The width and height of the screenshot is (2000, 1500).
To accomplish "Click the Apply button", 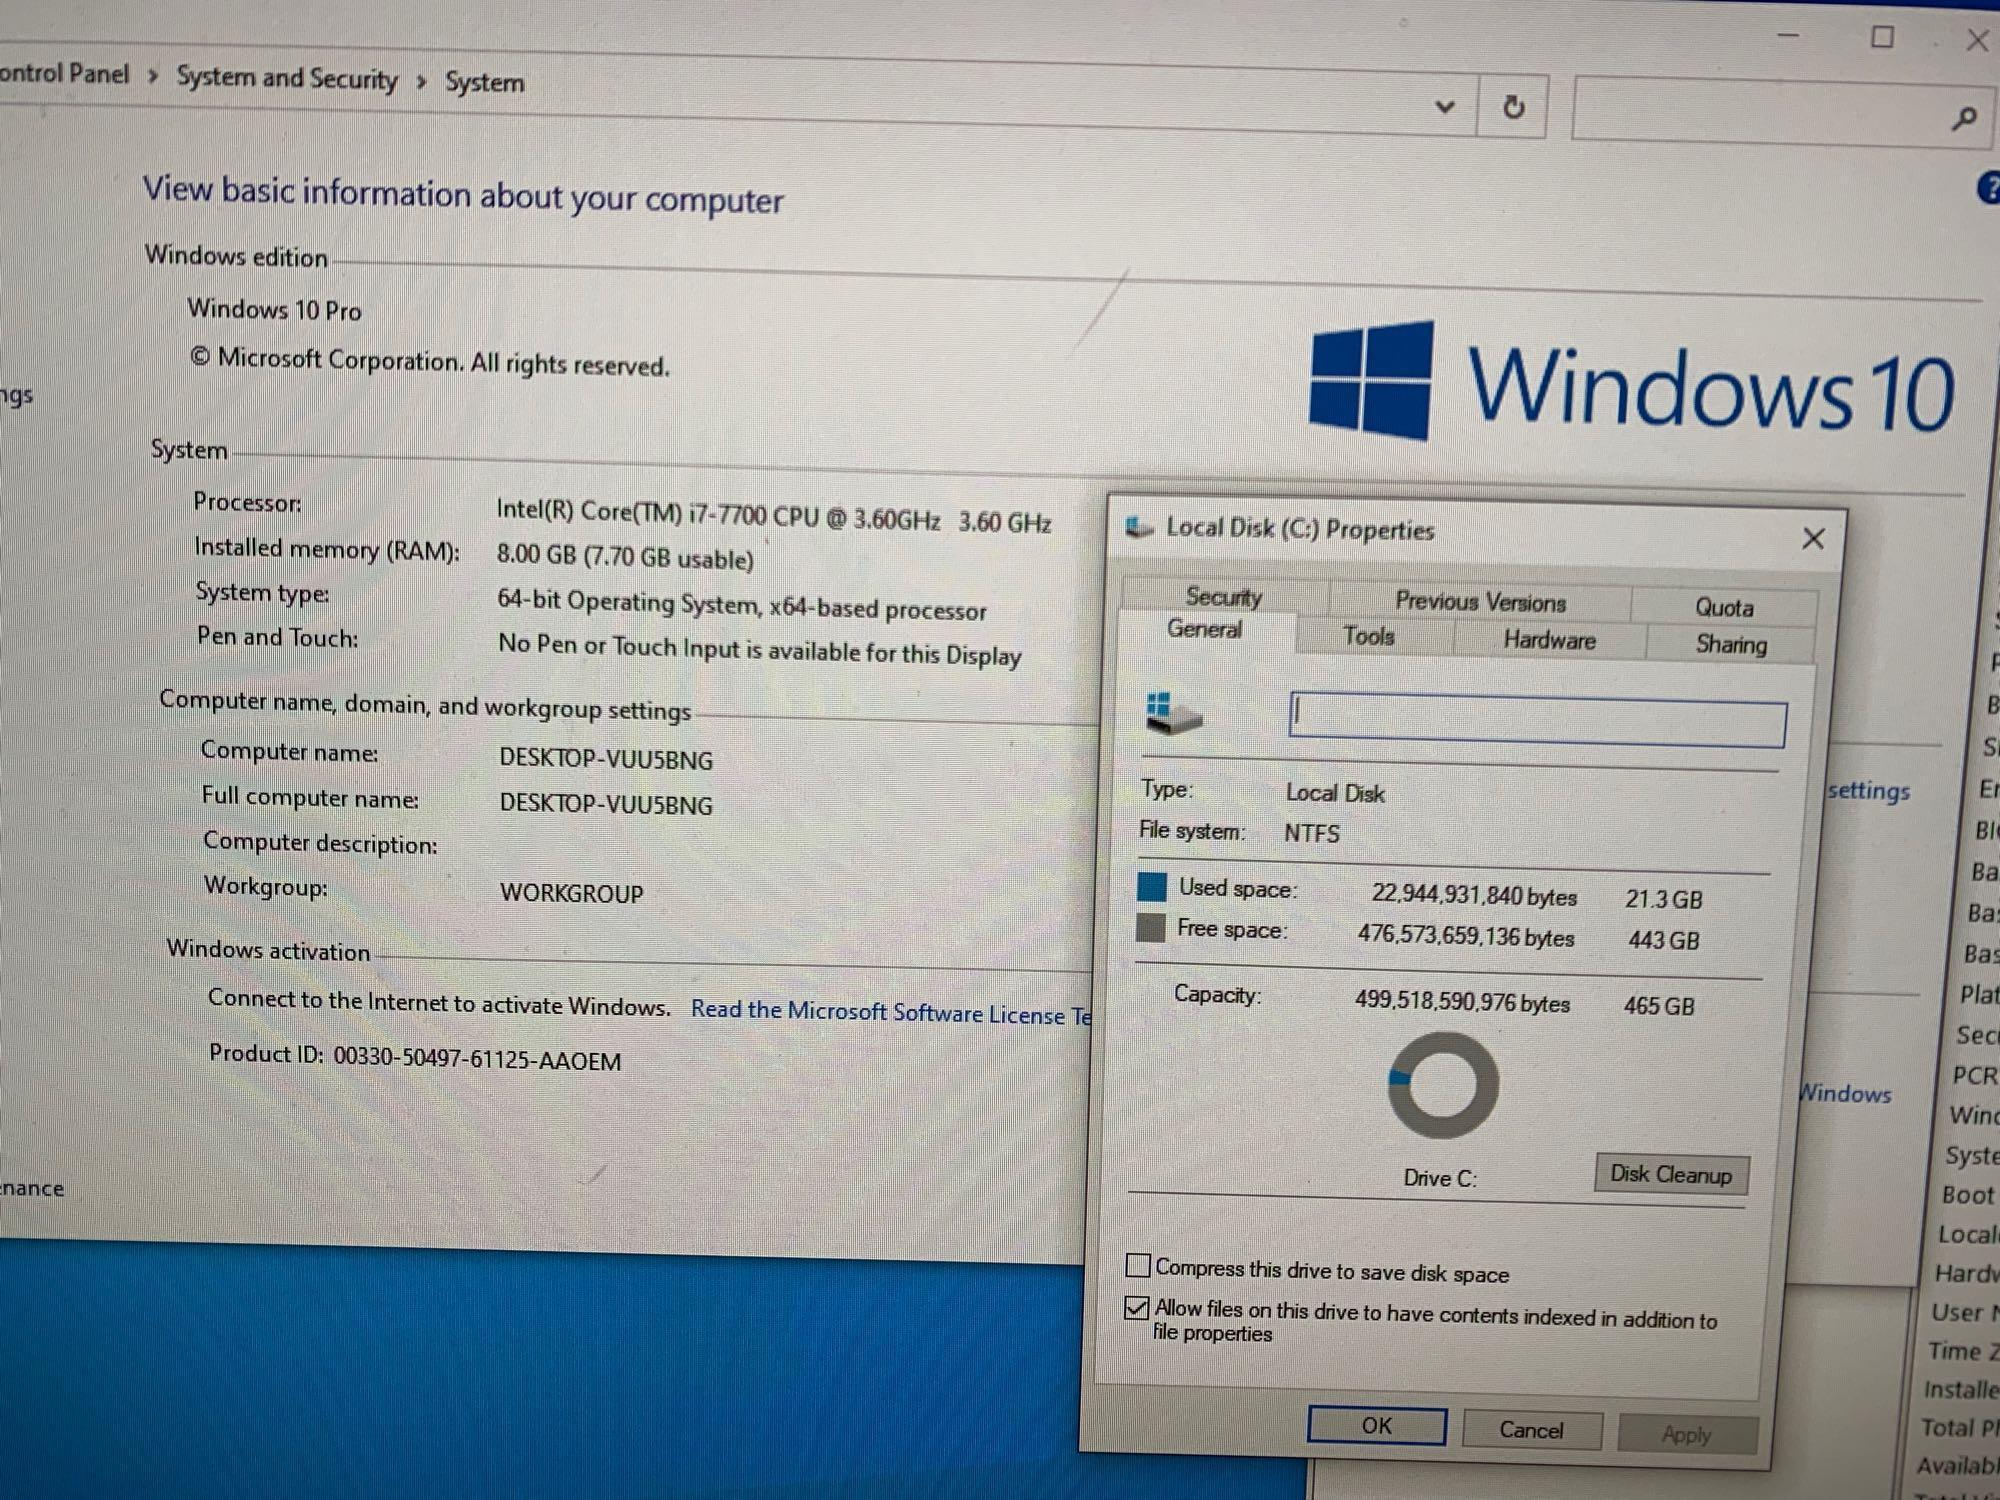I will tap(1686, 1434).
